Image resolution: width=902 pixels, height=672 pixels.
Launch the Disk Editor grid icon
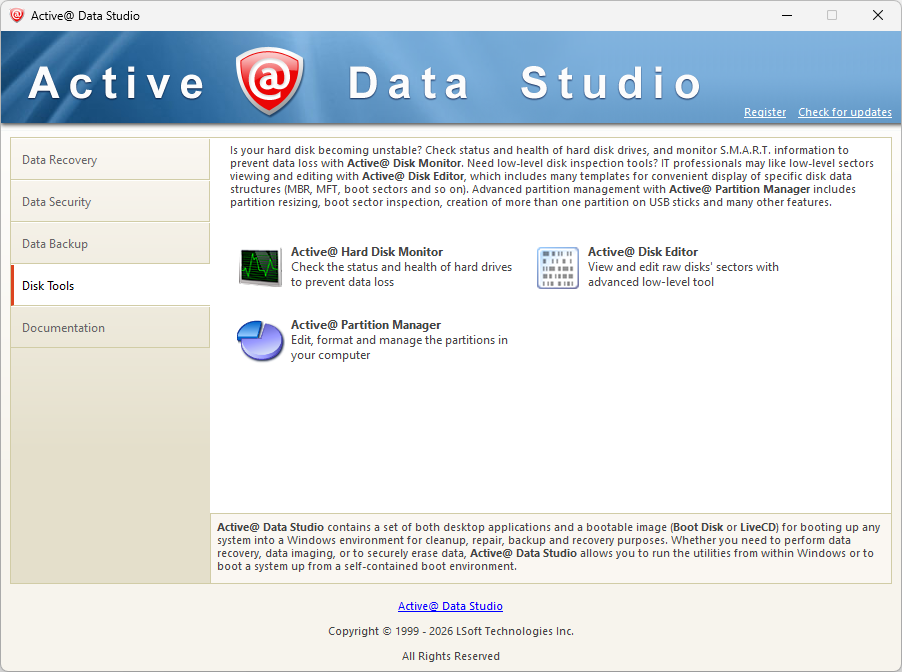[x=557, y=268]
